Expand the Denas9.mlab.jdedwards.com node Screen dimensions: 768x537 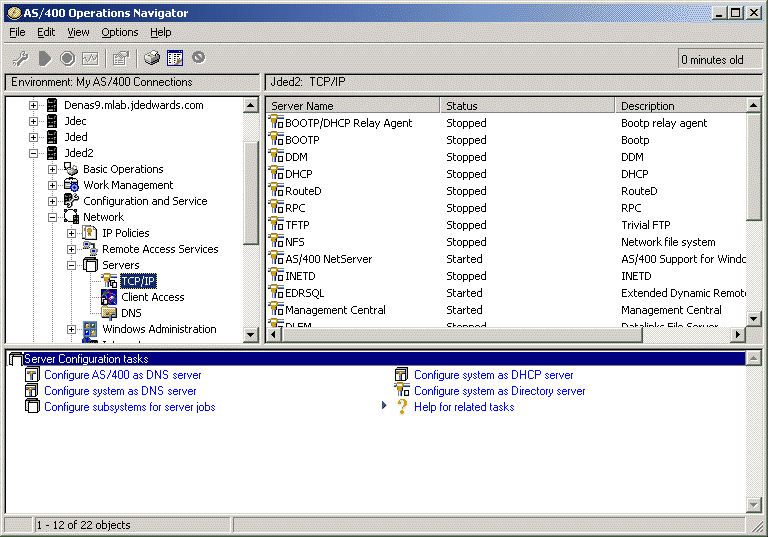click(x=34, y=105)
